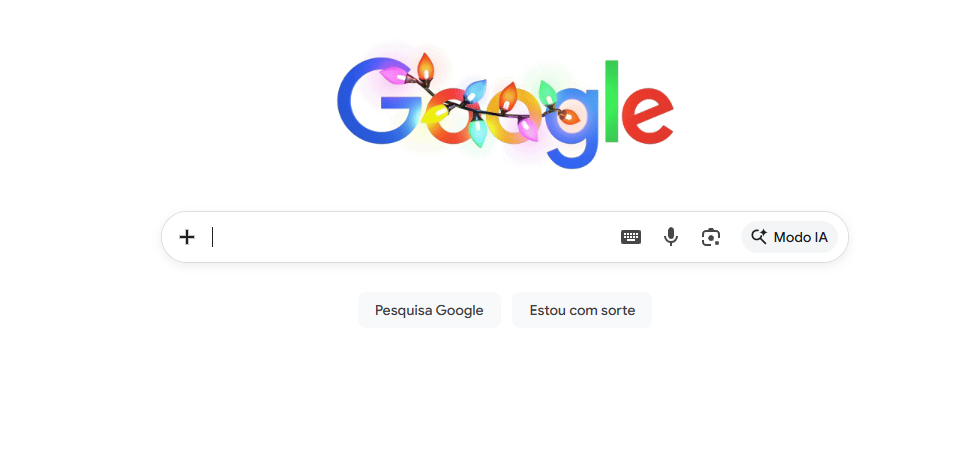
Task: Click the pink bulb on second o
Action: click(527, 129)
